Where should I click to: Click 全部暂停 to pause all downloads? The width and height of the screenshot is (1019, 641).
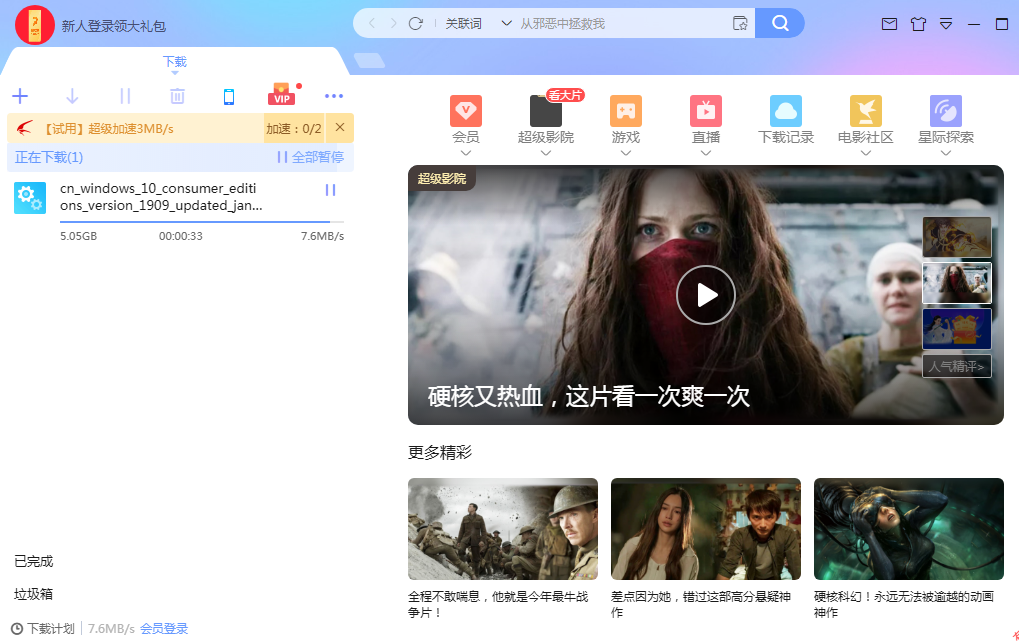tap(311, 157)
